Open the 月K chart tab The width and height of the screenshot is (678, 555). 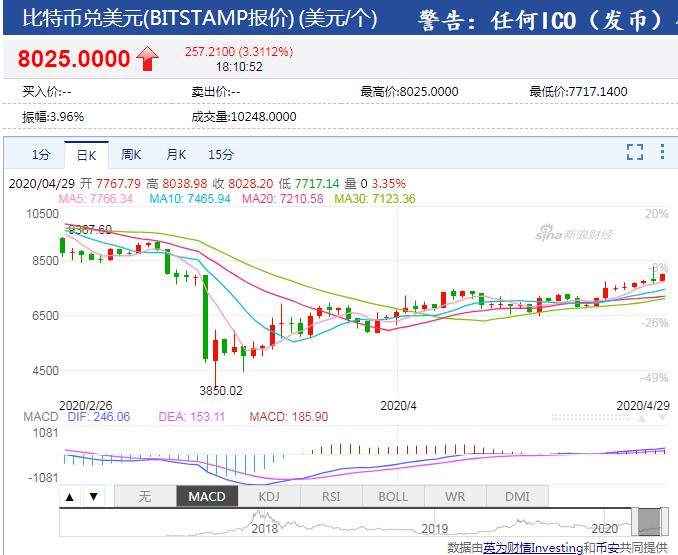point(176,154)
